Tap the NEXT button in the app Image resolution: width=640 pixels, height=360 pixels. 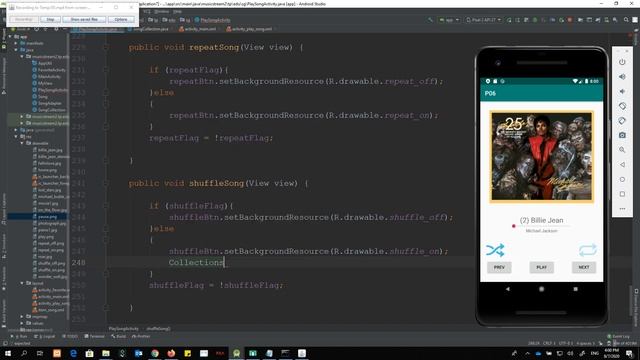[584, 267]
